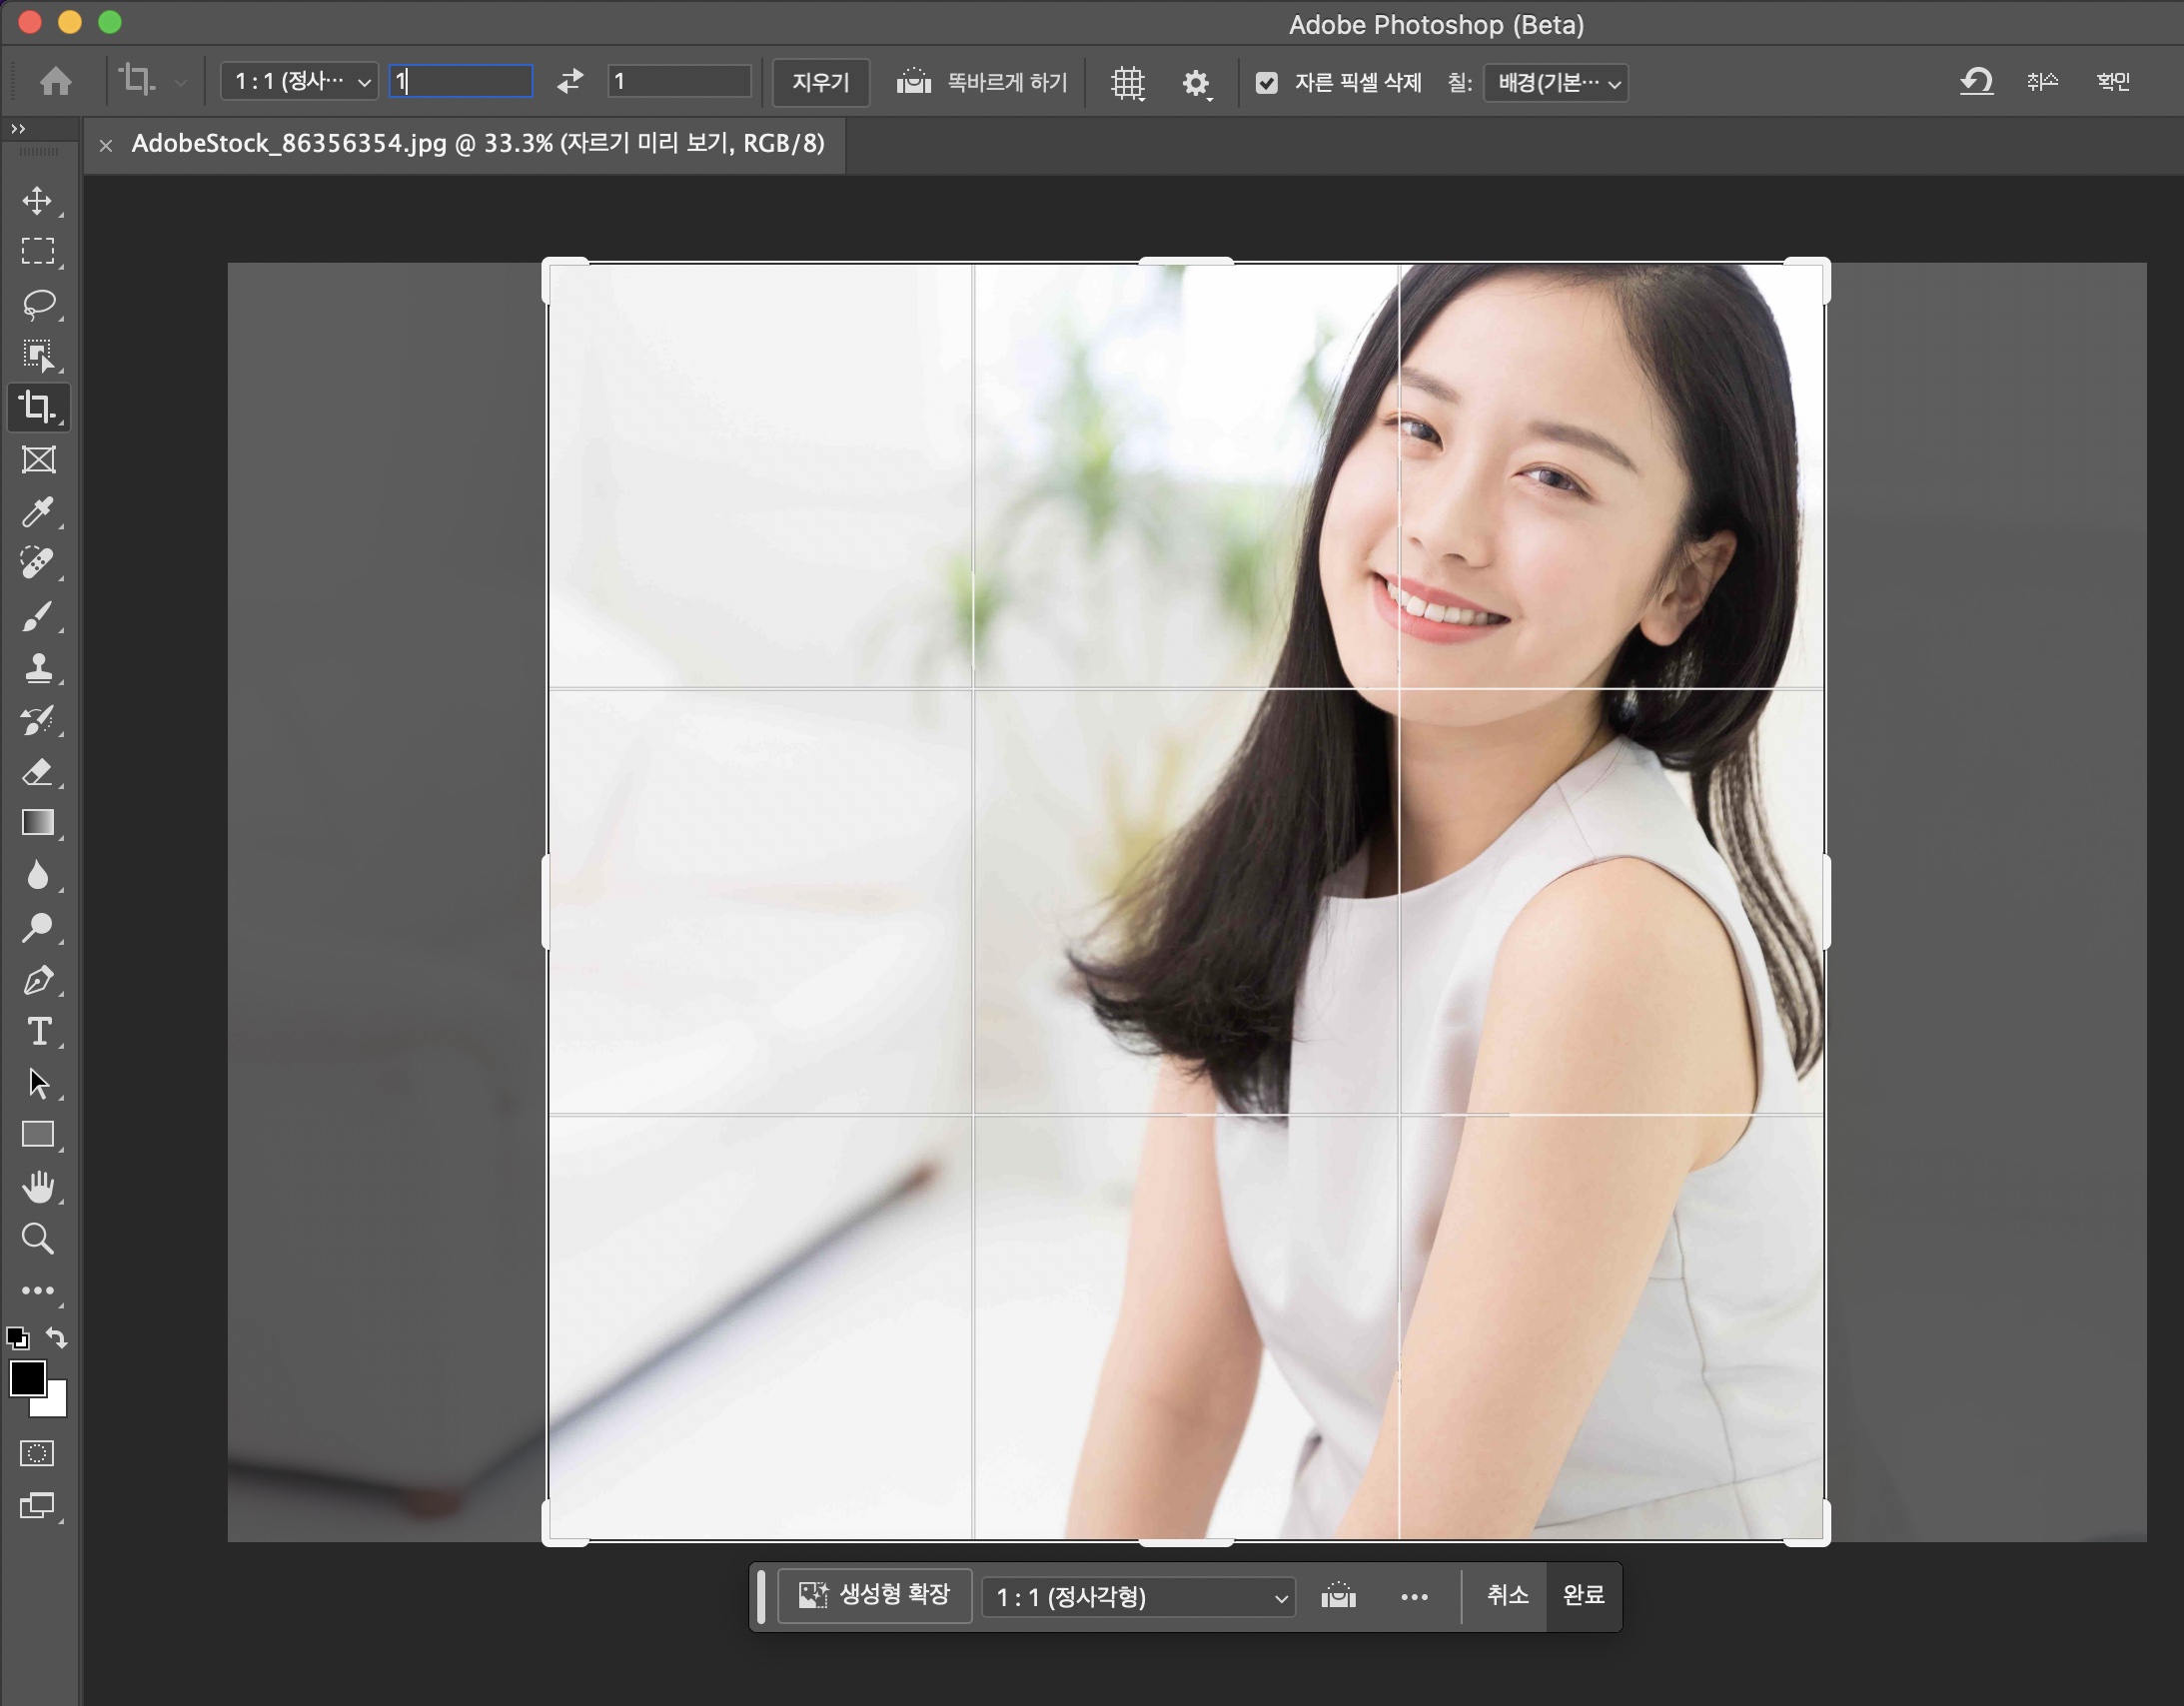
Task: Click the crop height input field
Action: coord(679,81)
